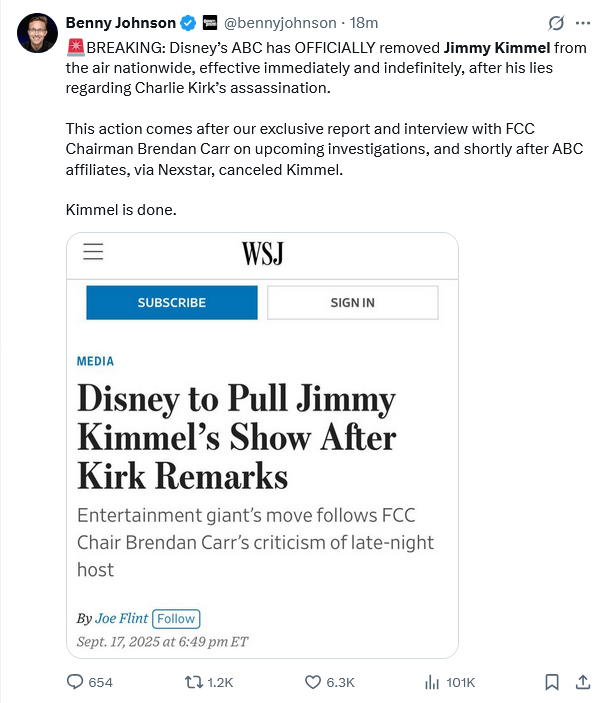This screenshot has height=703, width=608.
Task: Click the affiliate badge next to the name
Action: click(210, 23)
